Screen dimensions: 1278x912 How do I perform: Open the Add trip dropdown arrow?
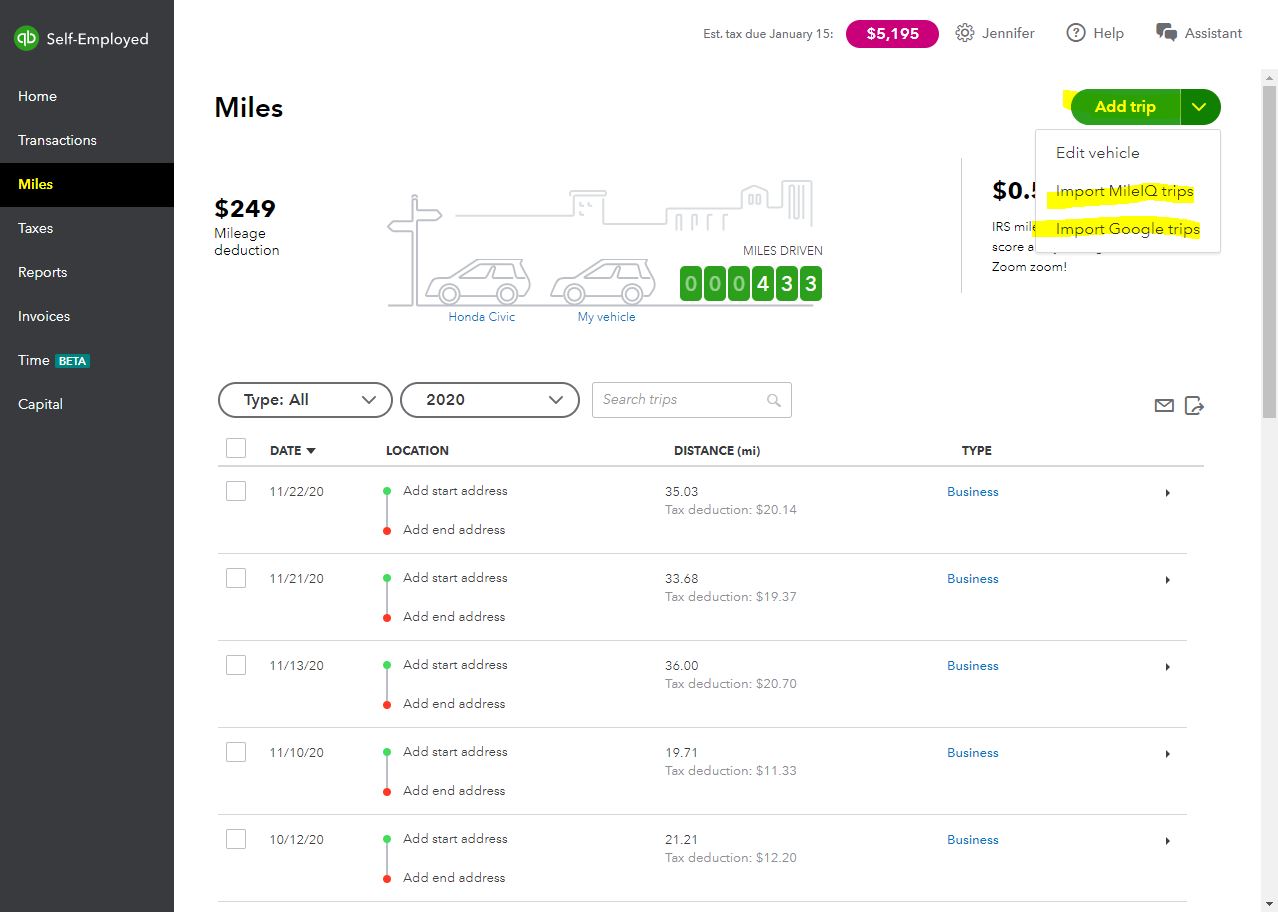1200,107
